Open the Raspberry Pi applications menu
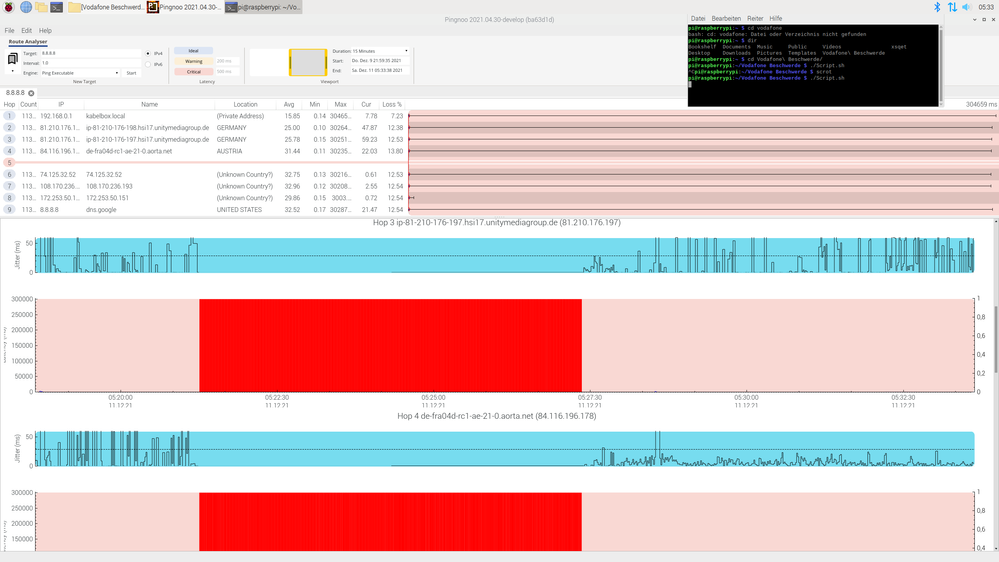Image resolution: width=999 pixels, height=562 pixels. pos(8,7)
